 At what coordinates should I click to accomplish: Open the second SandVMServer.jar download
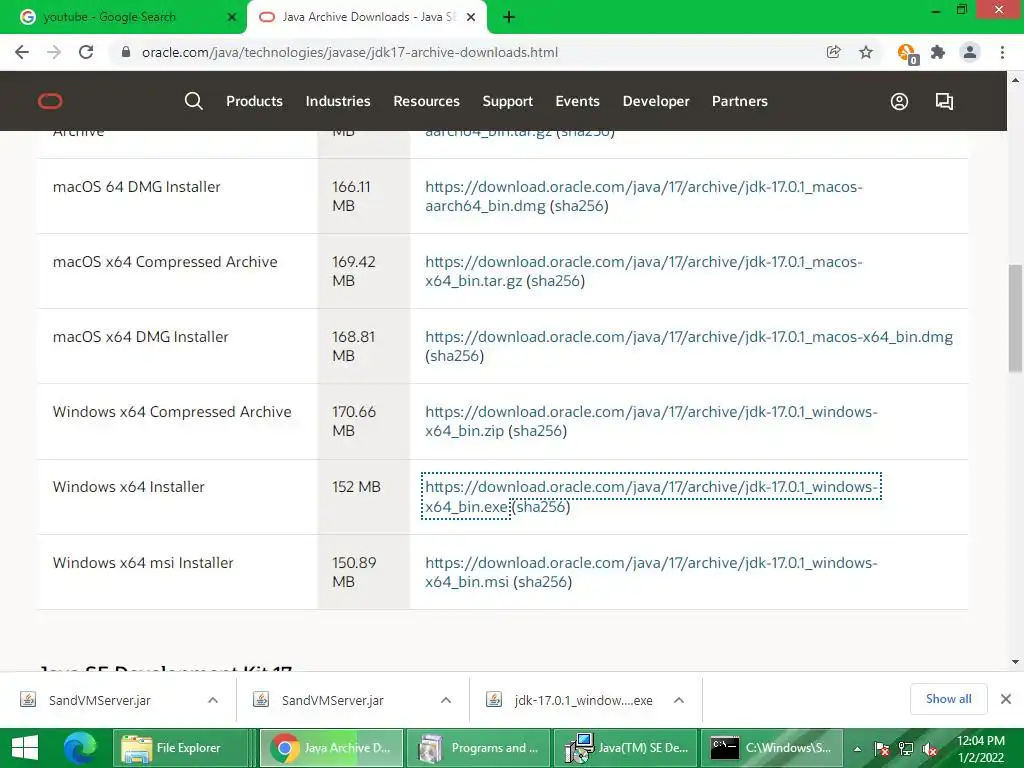[332, 700]
